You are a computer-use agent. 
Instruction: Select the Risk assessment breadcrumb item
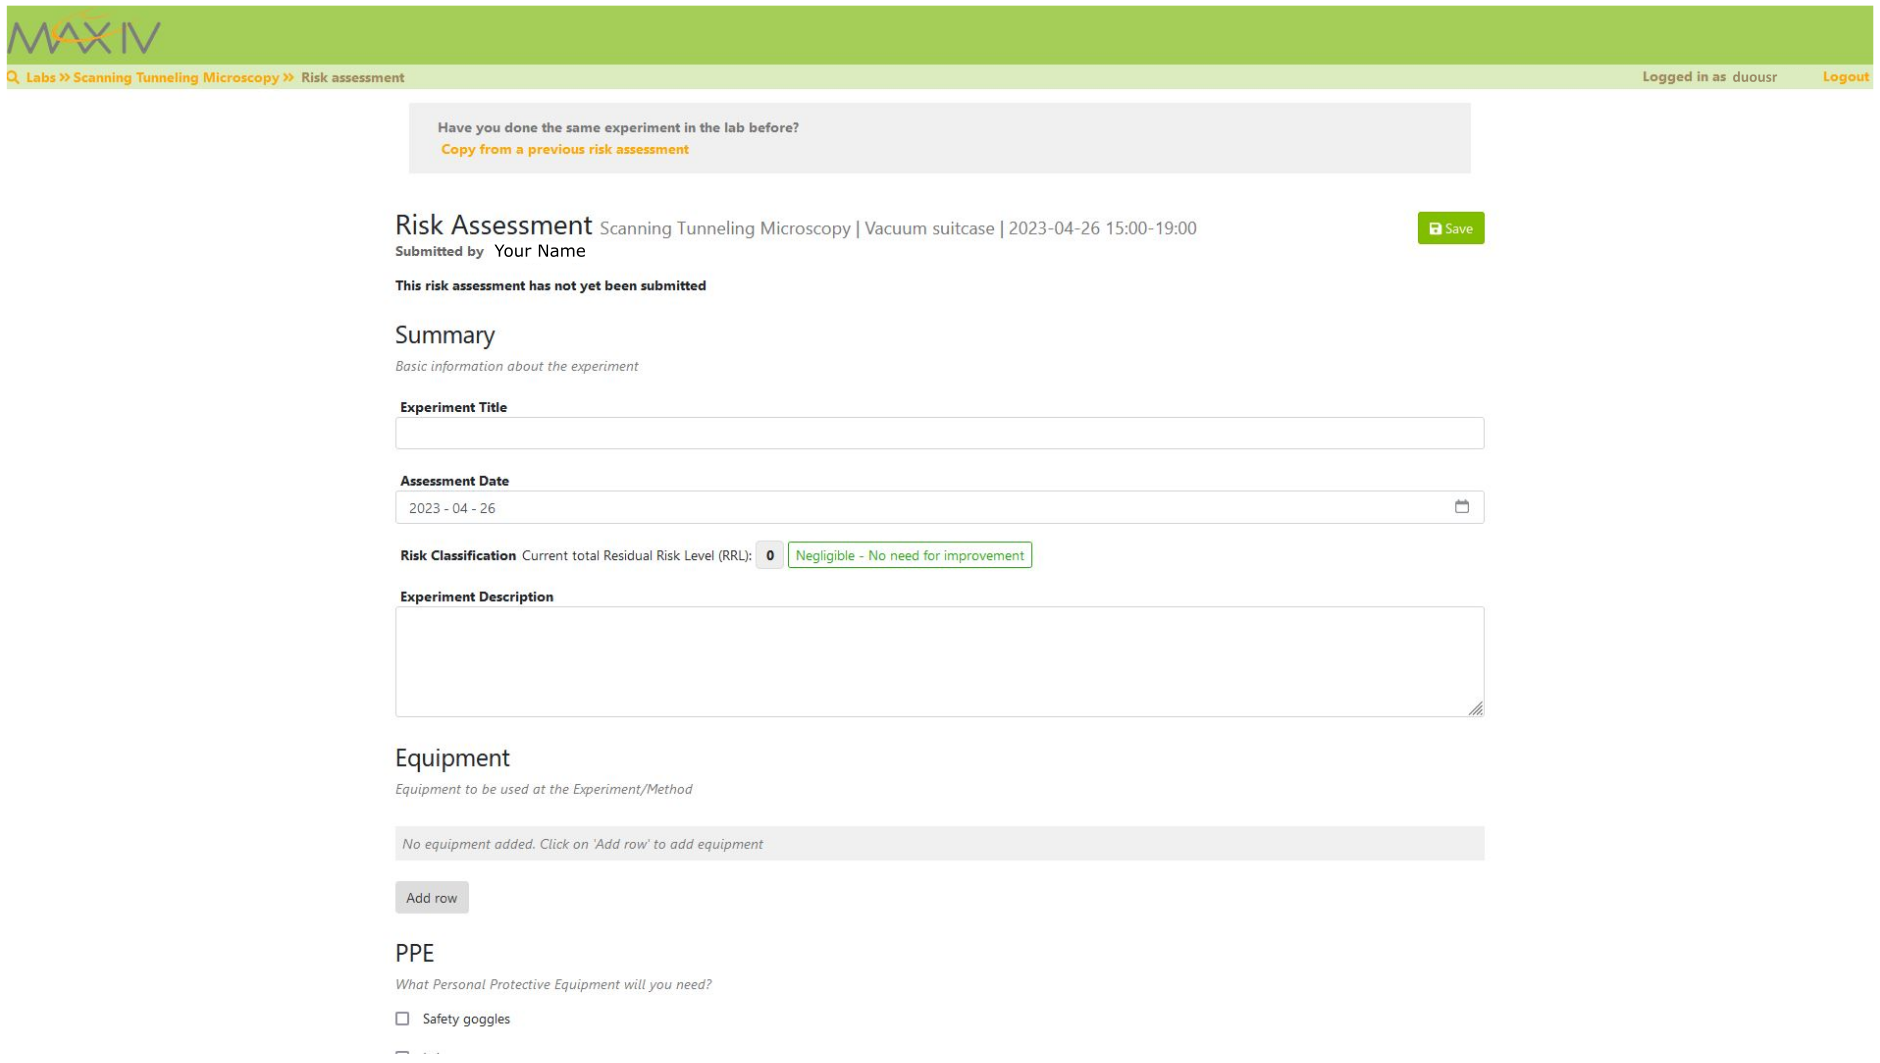(352, 77)
